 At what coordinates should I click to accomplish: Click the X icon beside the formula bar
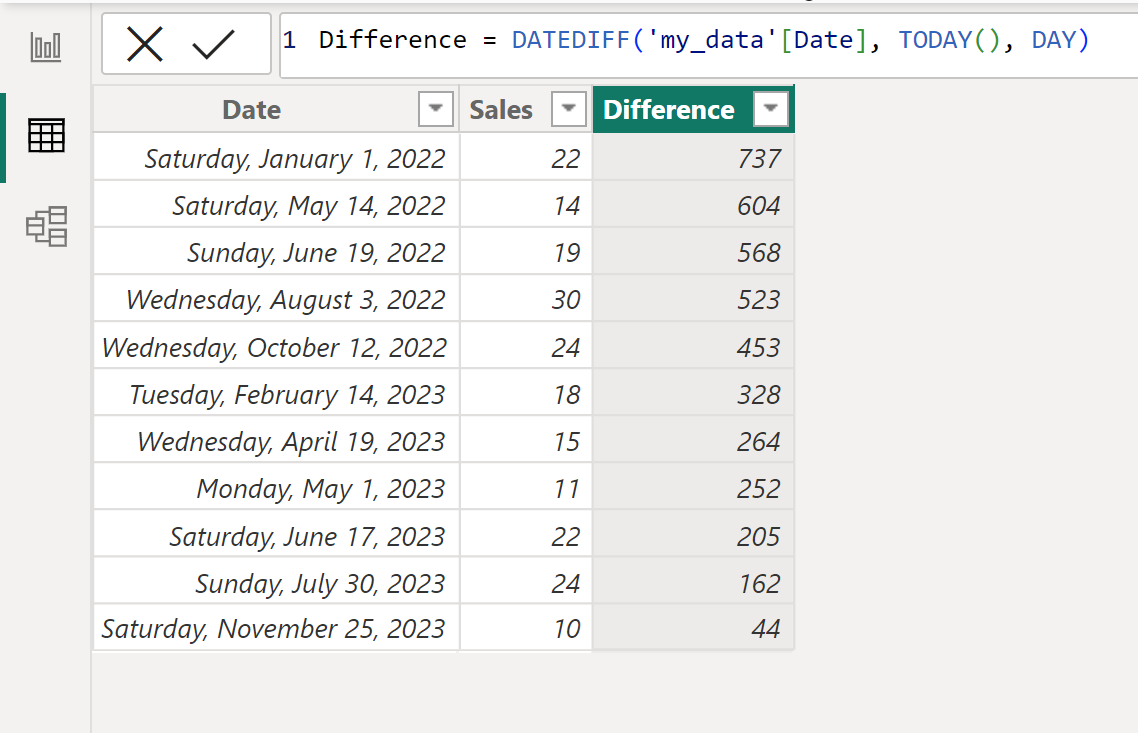pos(145,43)
